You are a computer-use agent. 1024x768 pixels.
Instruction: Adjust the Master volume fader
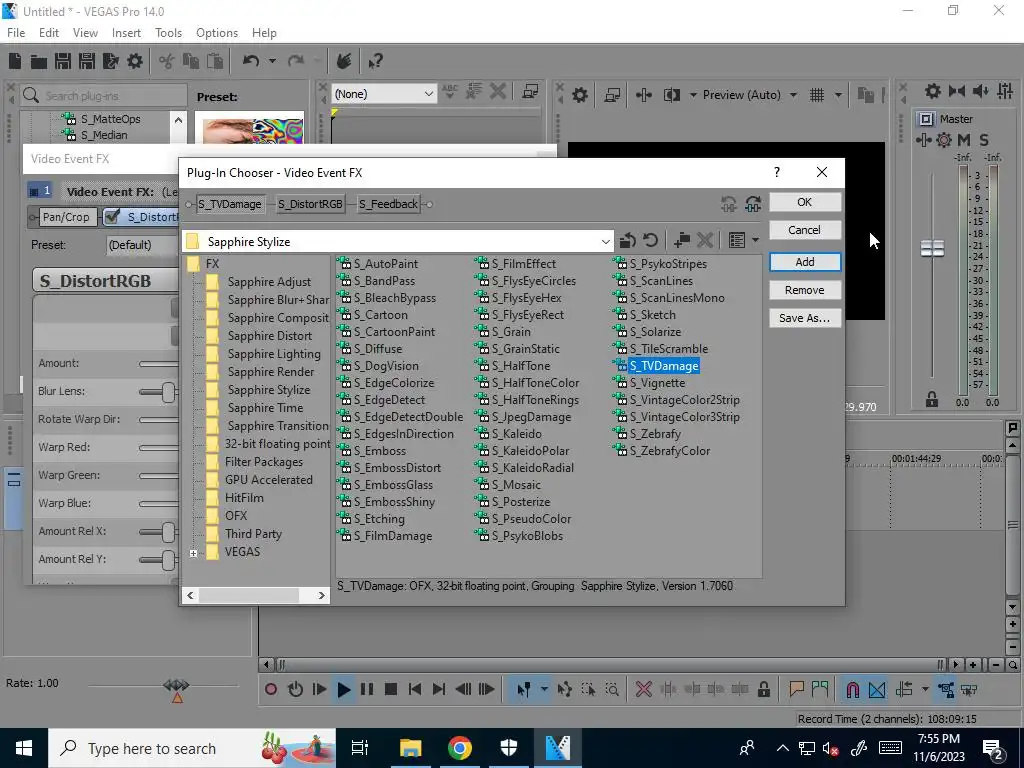pos(932,248)
